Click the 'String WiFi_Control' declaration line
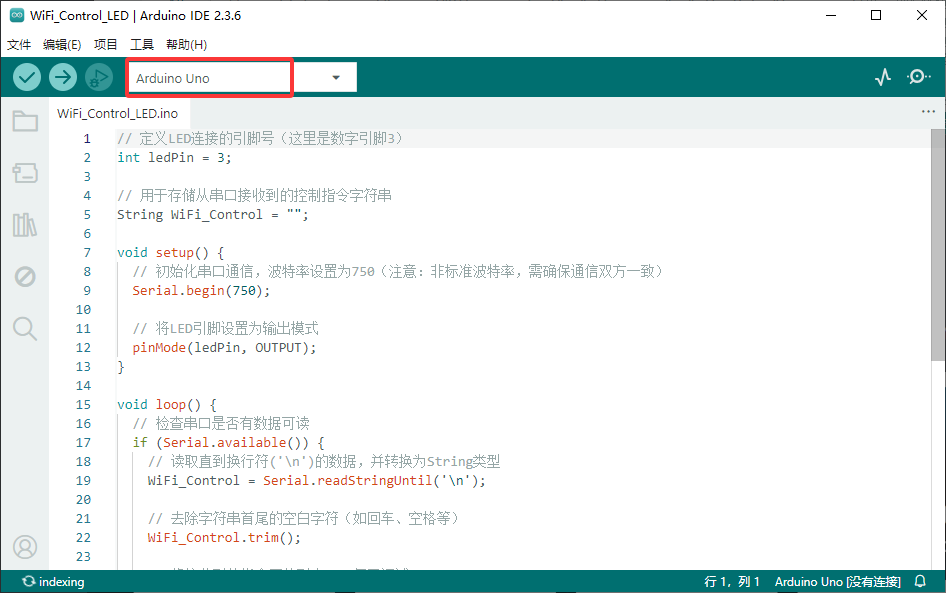 click(213, 215)
